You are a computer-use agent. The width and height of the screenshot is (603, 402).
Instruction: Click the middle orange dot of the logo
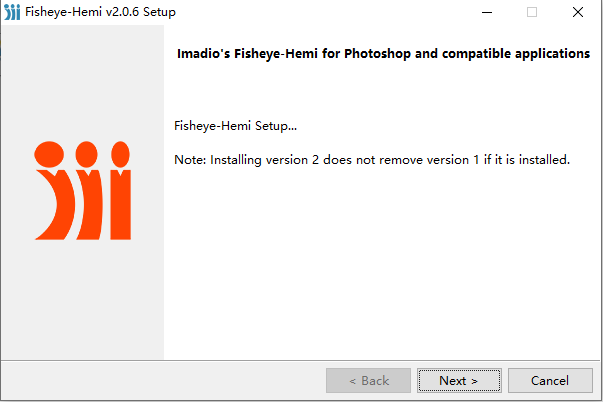(x=86, y=153)
